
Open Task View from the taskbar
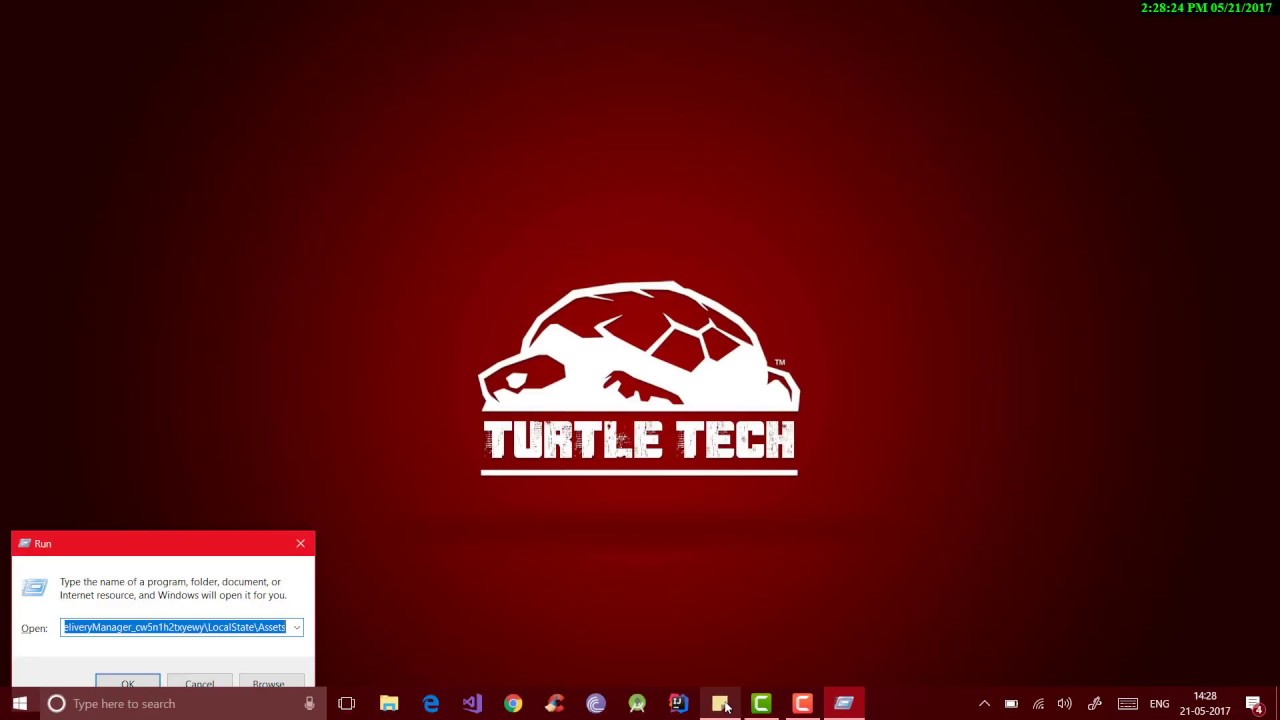coord(347,704)
